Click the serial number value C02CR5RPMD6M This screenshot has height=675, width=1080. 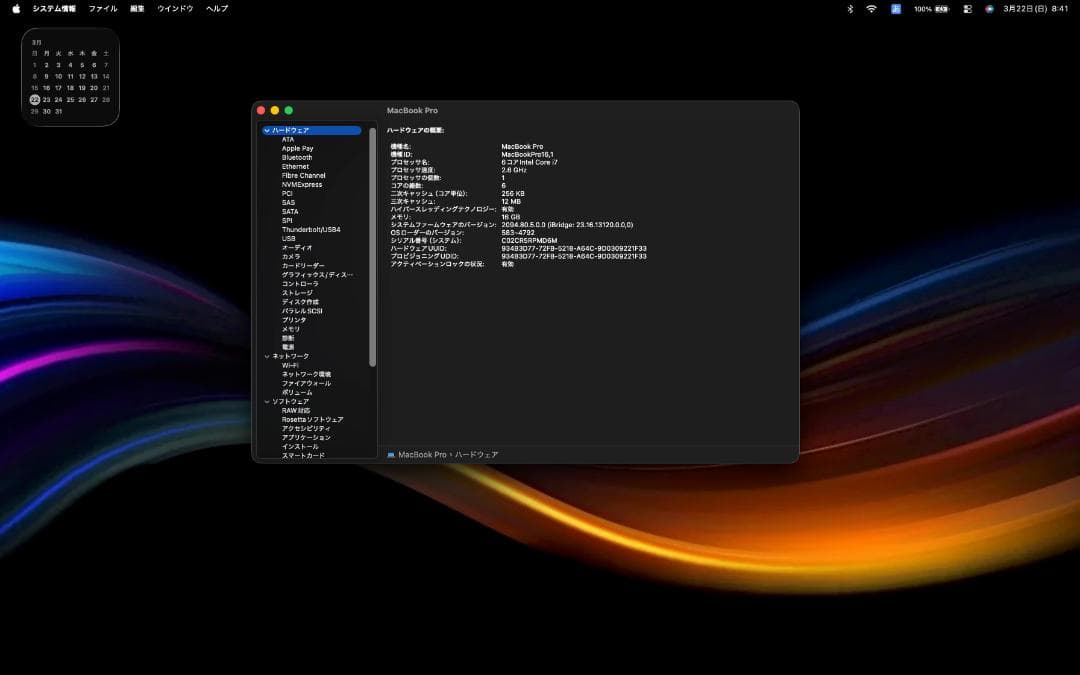(x=529, y=240)
